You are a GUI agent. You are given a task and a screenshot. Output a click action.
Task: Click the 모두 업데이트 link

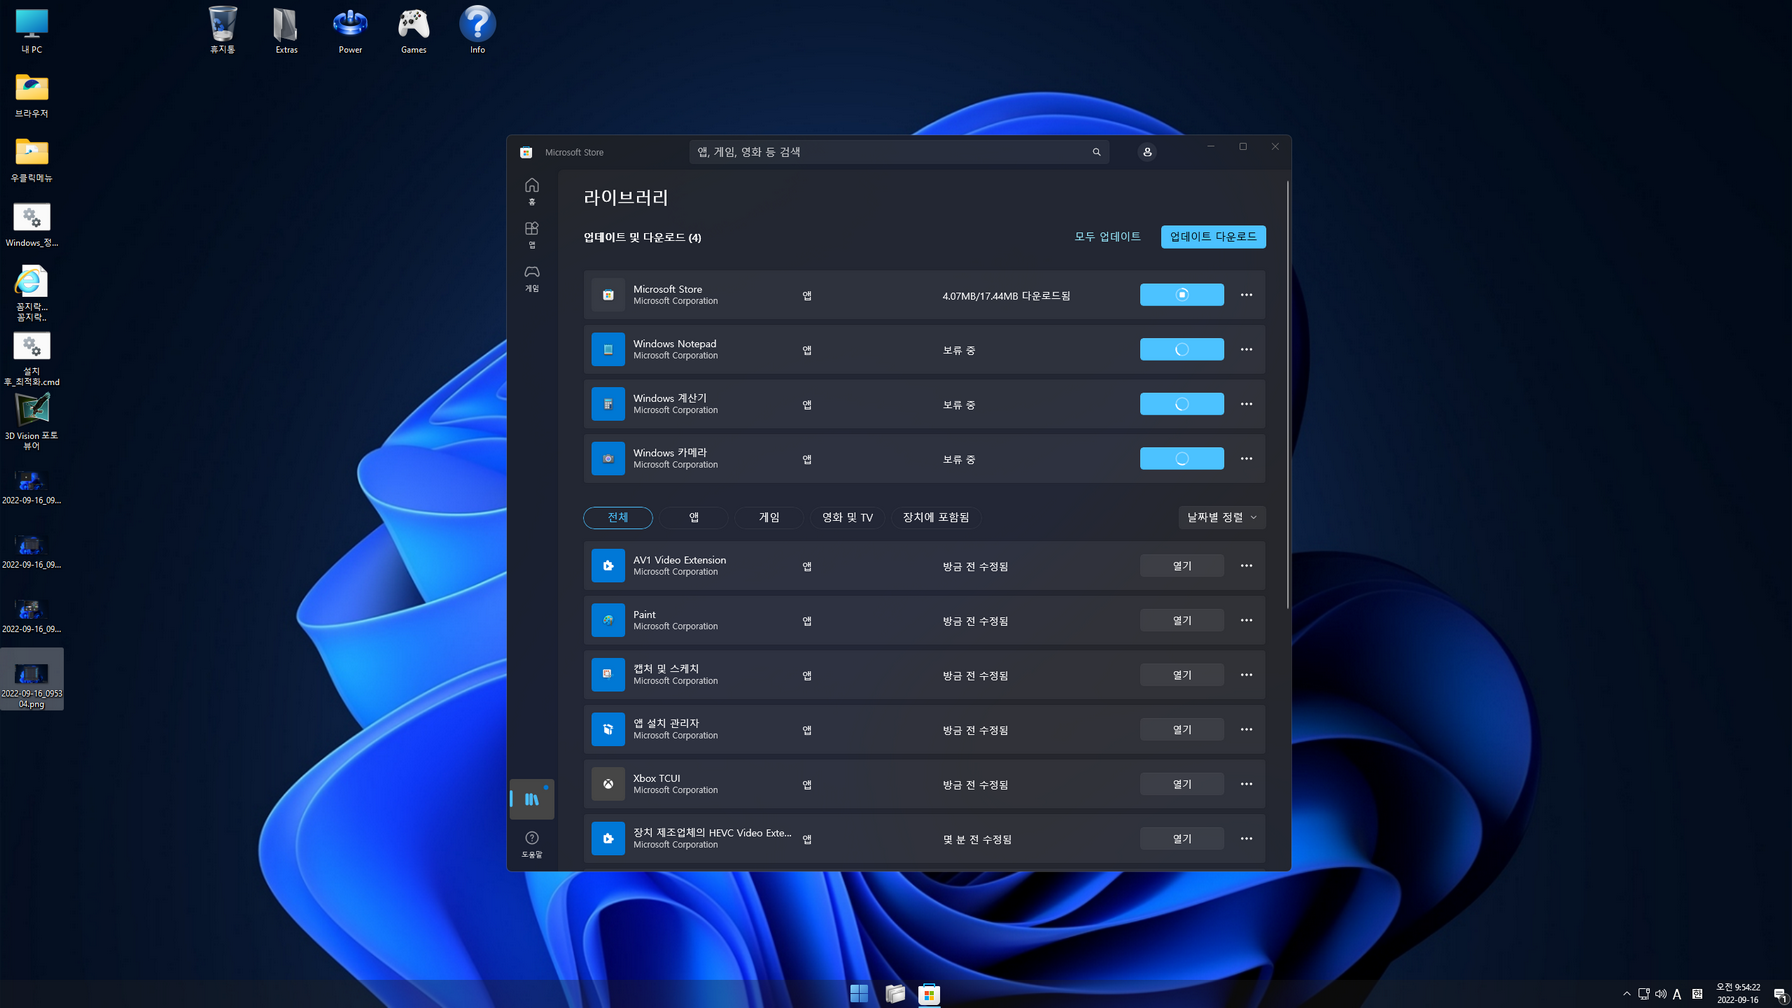tap(1107, 237)
